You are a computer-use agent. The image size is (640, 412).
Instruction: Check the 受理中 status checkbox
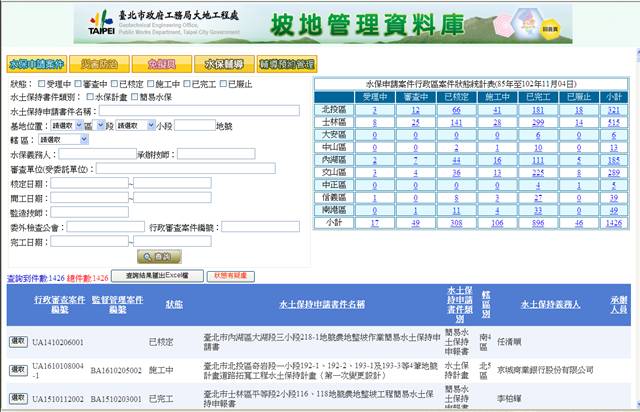coord(41,84)
